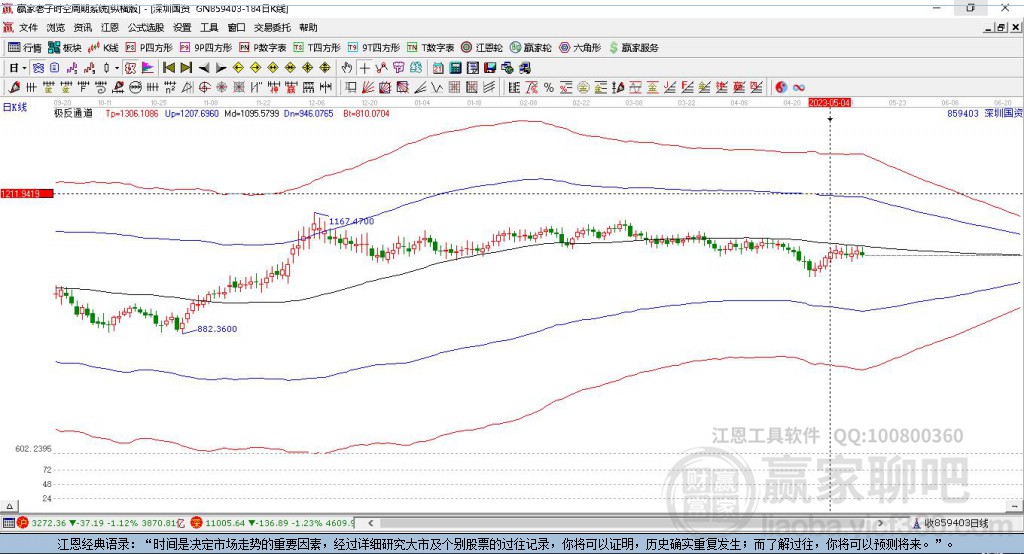Toggle the colored flag icon
Viewport: 1024px width, 554px height.
(148, 68)
